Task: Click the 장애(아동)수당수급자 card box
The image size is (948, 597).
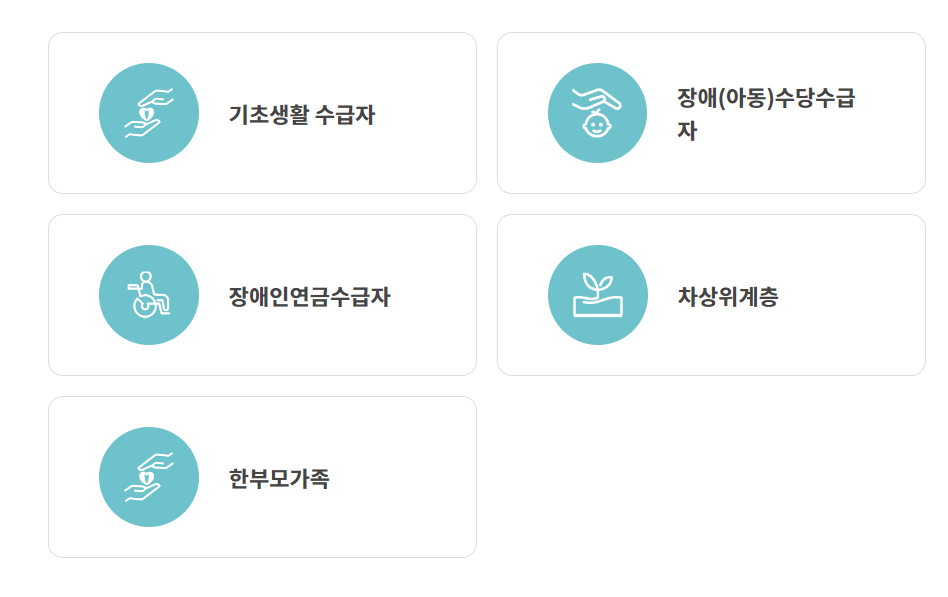Action: 711,113
